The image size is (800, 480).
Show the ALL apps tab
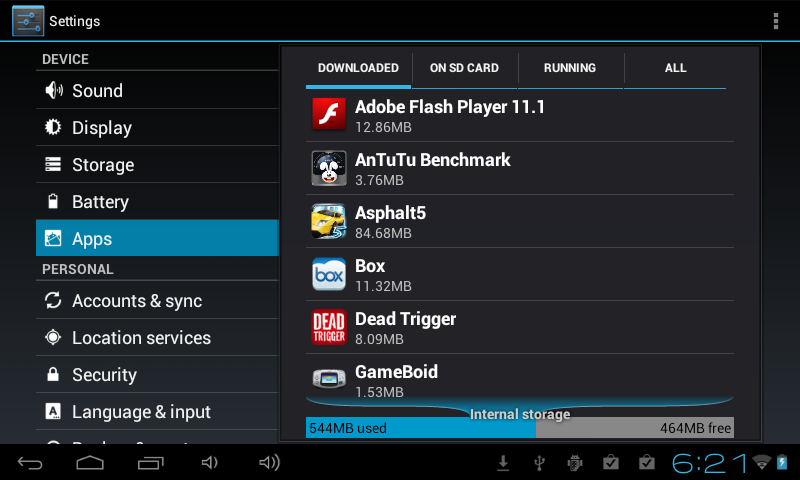pyautogui.click(x=676, y=68)
